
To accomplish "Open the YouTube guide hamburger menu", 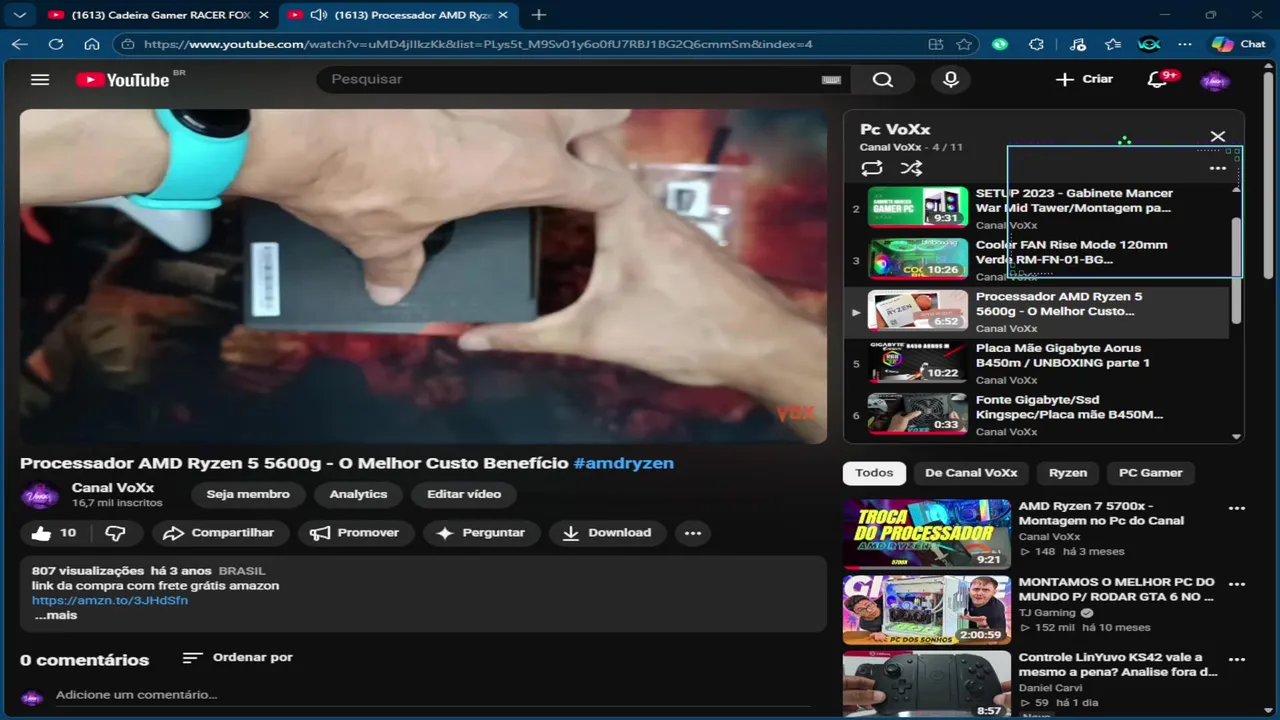I will click(x=40, y=80).
